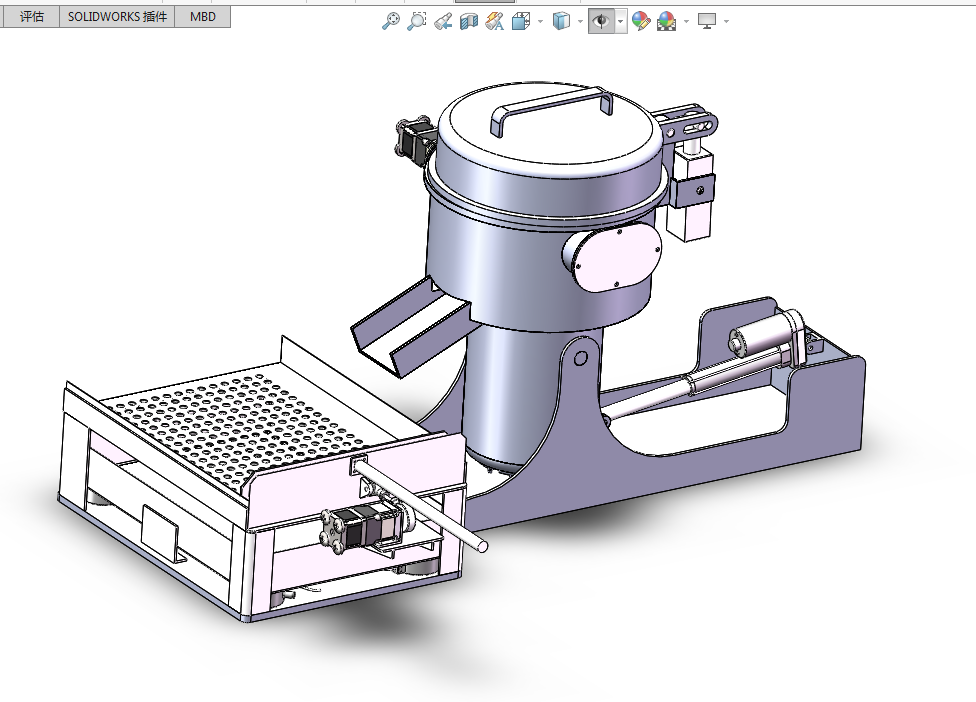Toggle the Hide/Show Items eye icon
Image resolution: width=976 pixels, height=702 pixels.
(601, 21)
